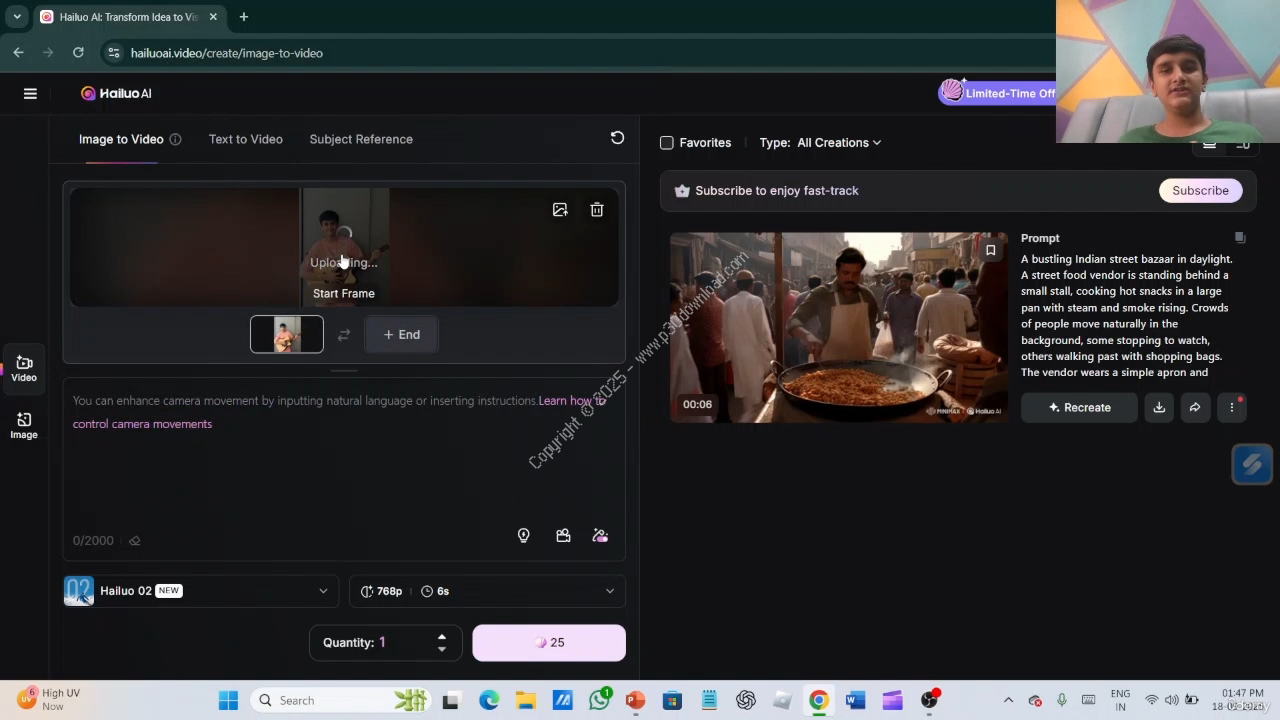
Task: Click the replace image icon
Action: 560,210
